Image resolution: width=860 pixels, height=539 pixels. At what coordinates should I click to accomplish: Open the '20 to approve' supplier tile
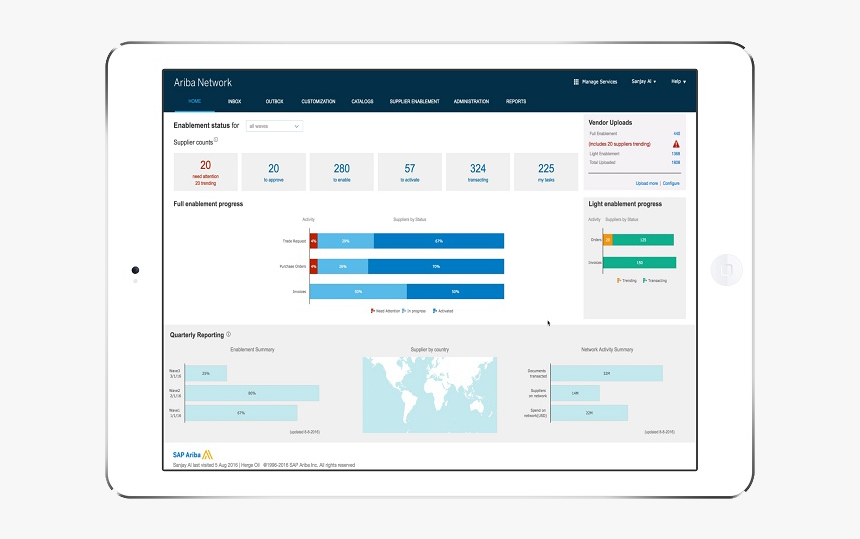274,172
